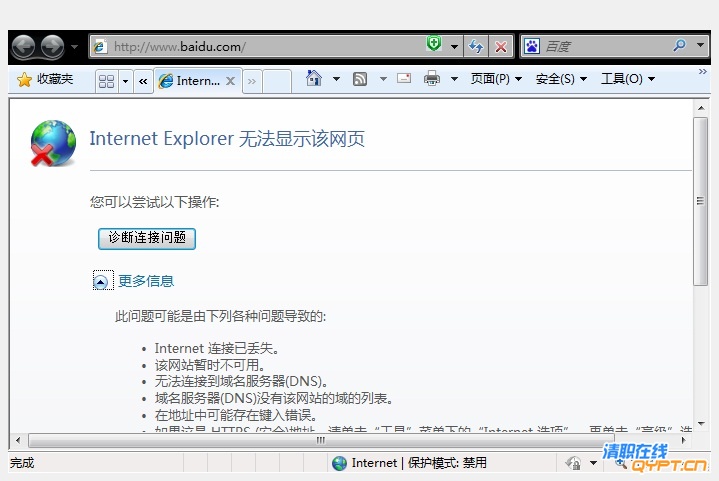The width and height of the screenshot is (719, 481).
Task: Click the vertical scrollbar up arrow
Action: point(701,108)
